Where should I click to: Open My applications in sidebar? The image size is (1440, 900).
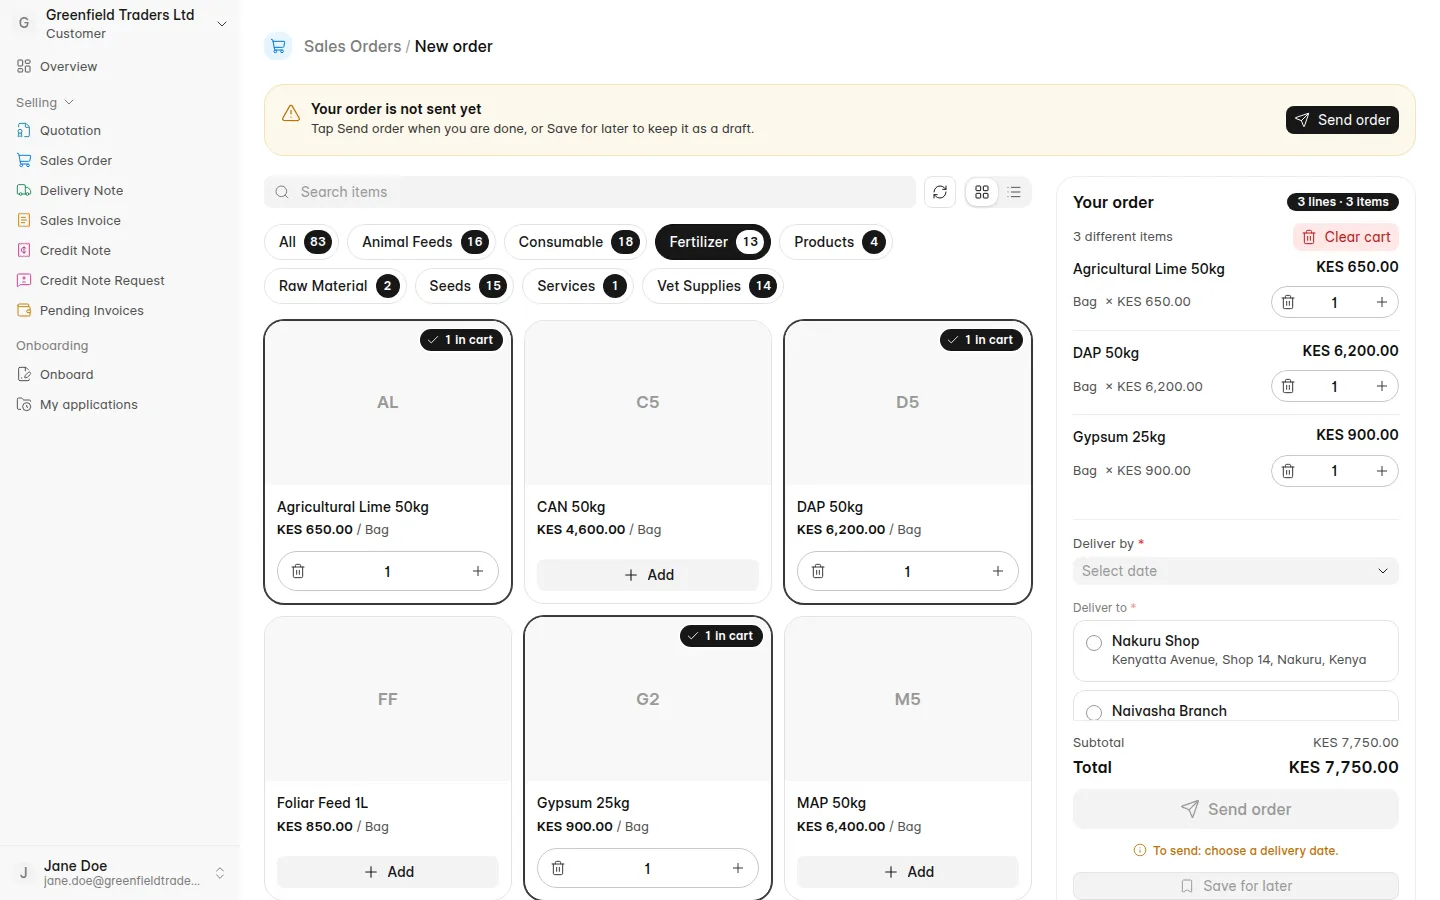click(x=120, y=405)
